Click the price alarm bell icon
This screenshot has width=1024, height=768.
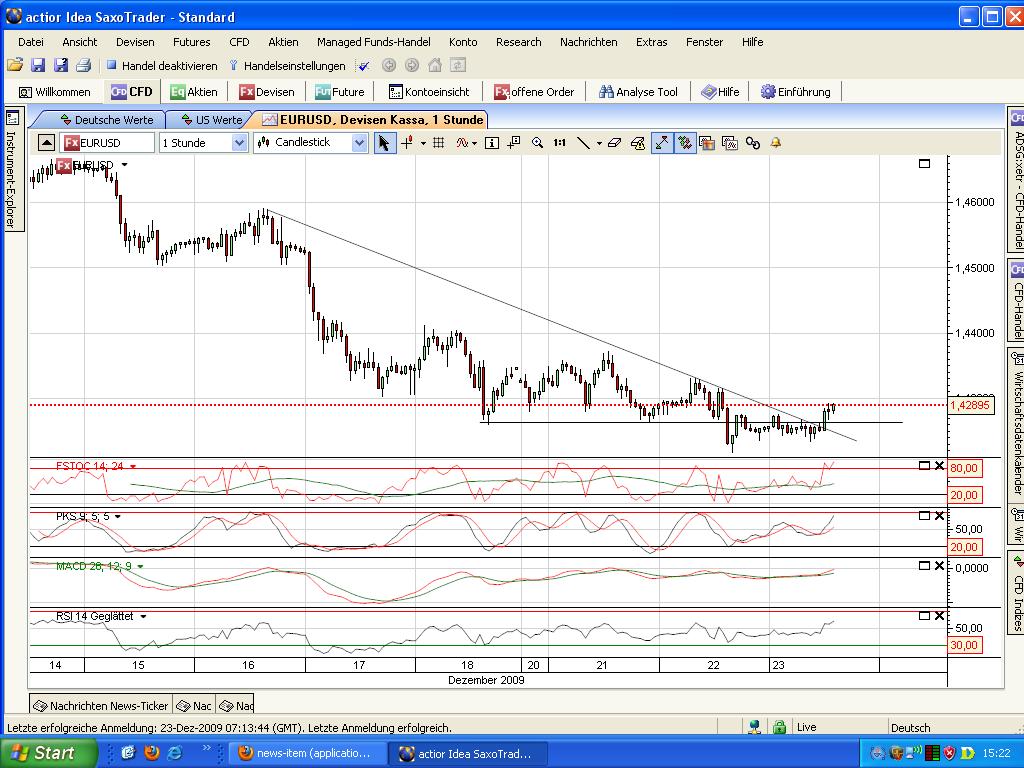(x=773, y=143)
